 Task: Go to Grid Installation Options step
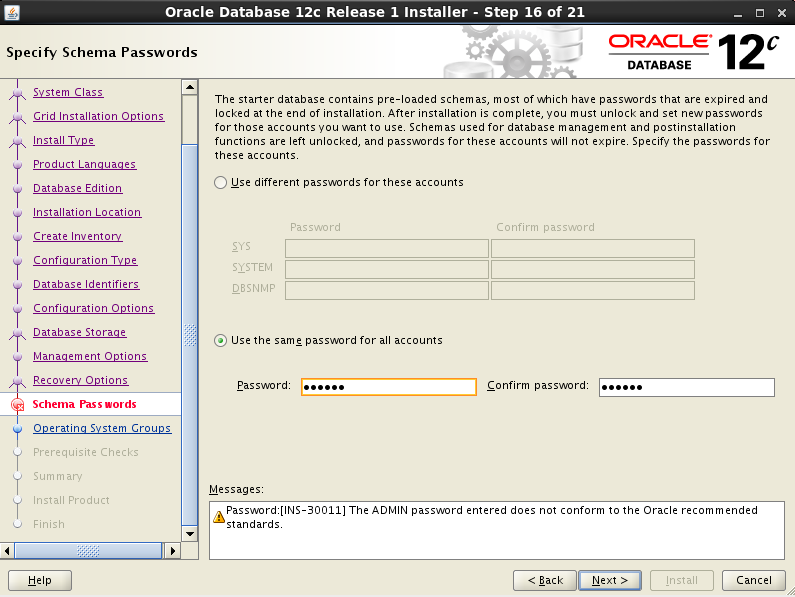pyautogui.click(x=98, y=116)
